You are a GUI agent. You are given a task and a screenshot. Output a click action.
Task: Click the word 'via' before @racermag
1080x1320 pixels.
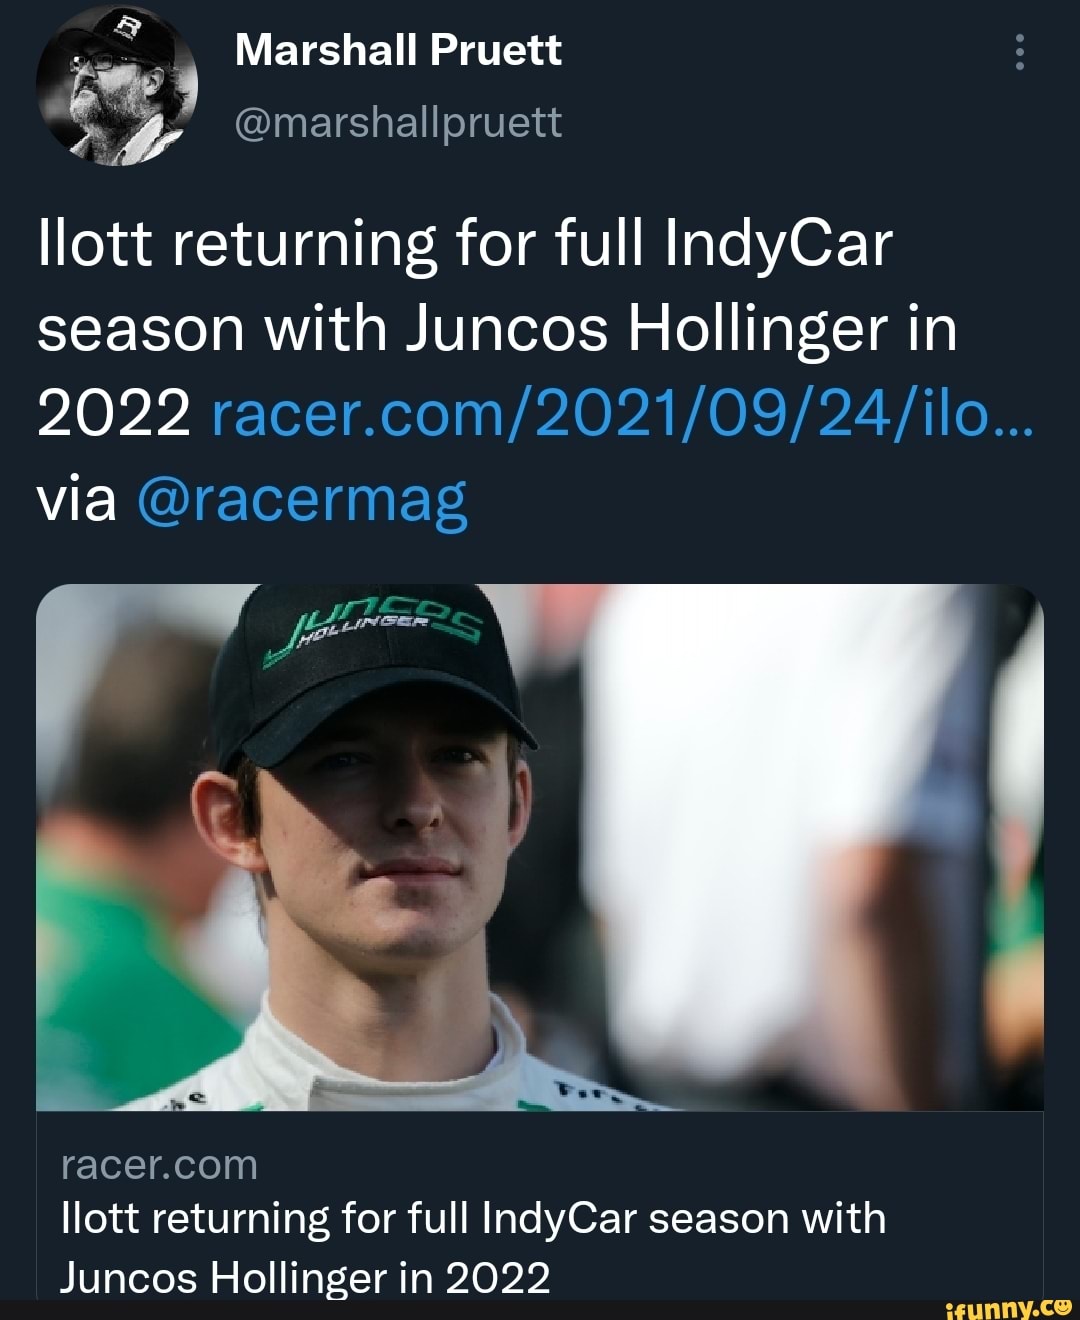click(x=76, y=498)
